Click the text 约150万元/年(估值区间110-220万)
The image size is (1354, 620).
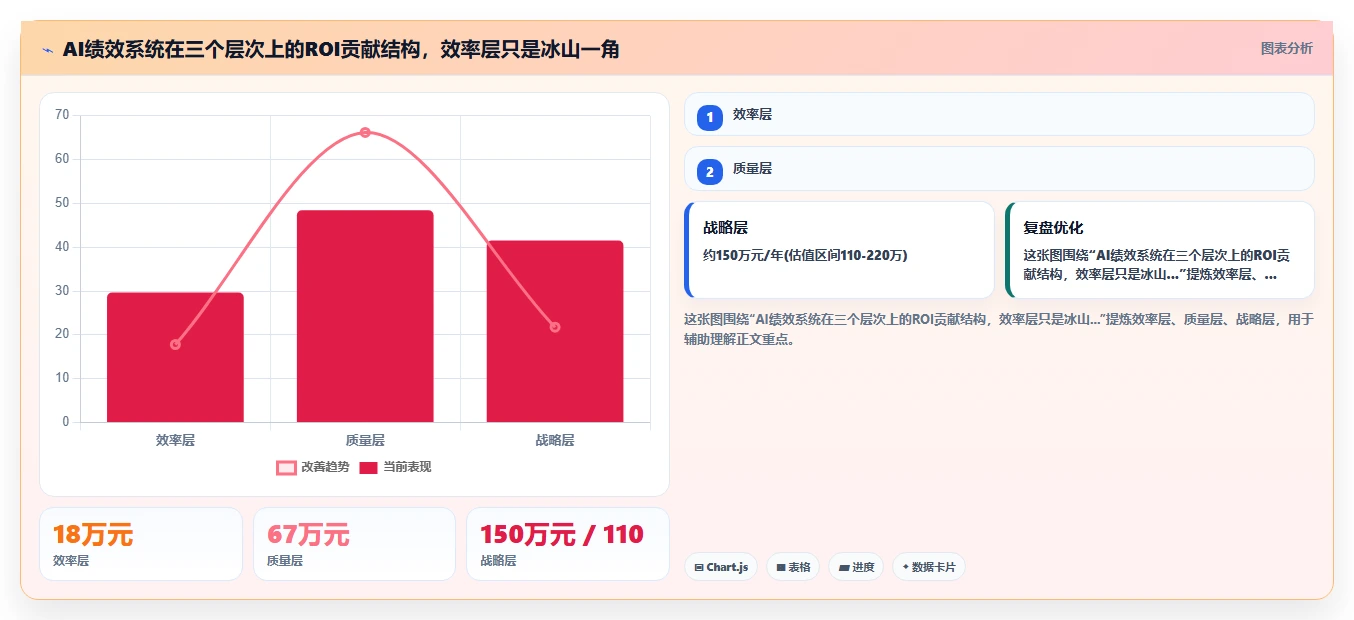point(805,255)
